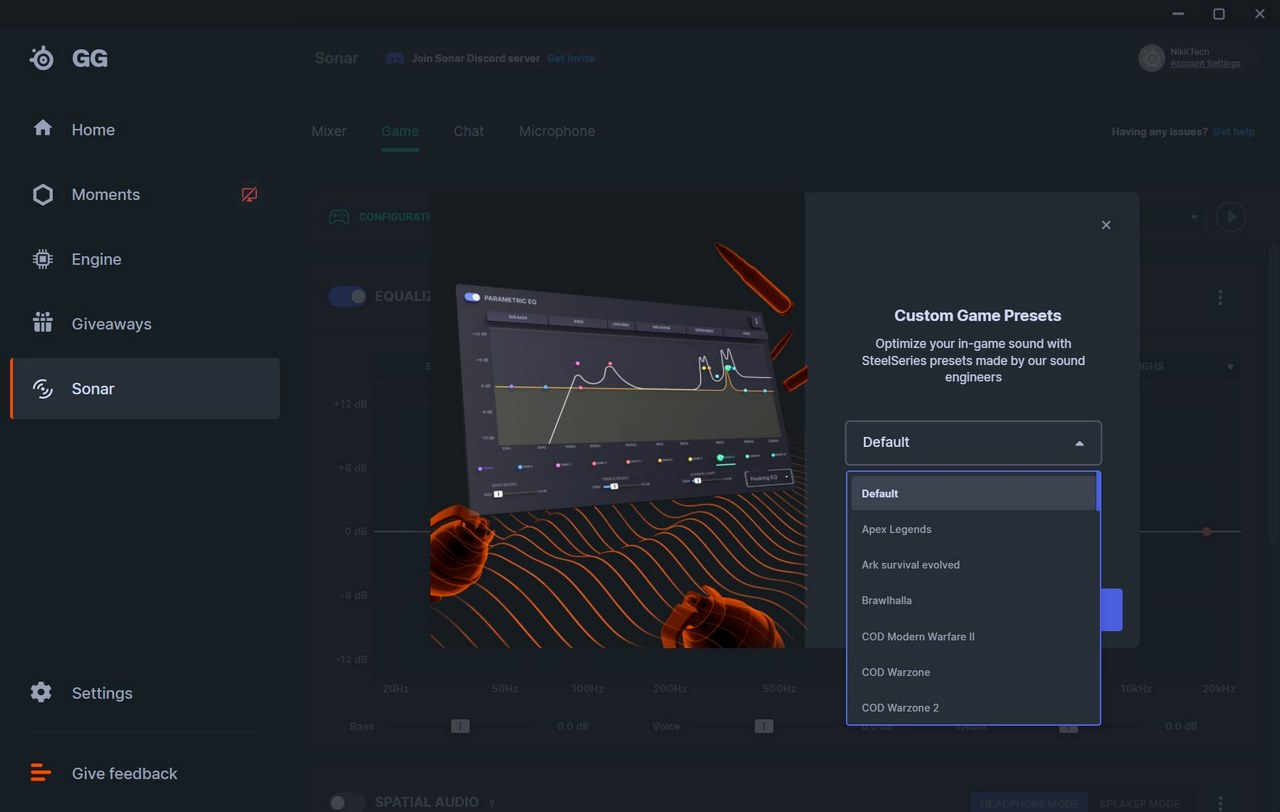This screenshot has height=812, width=1280.
Task: Switch to the Game tab
Action: (x=400, y=131)
